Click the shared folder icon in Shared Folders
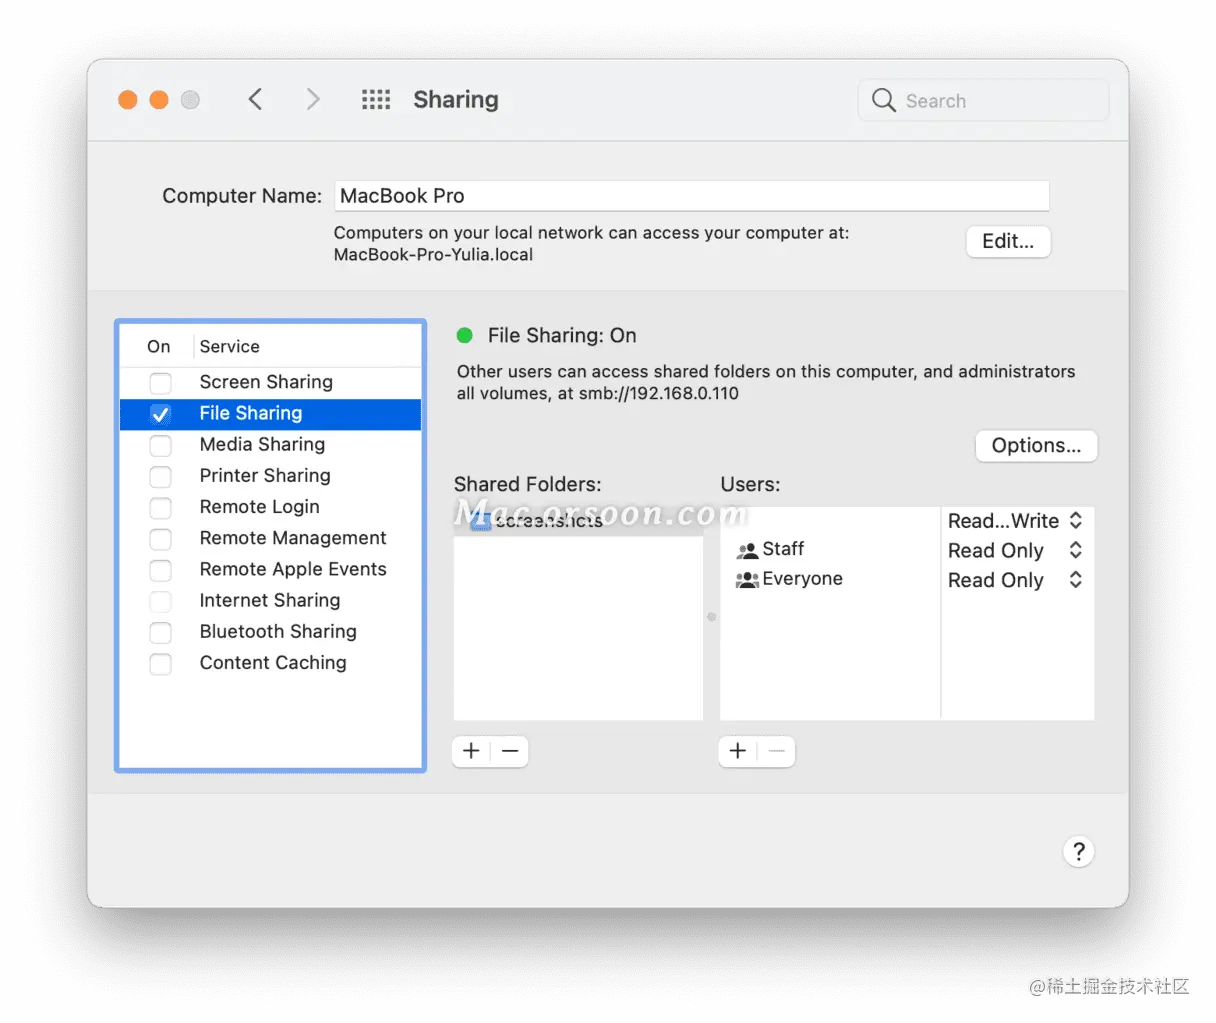This screenshot has width=1216, height=1023. coord(481,520)
